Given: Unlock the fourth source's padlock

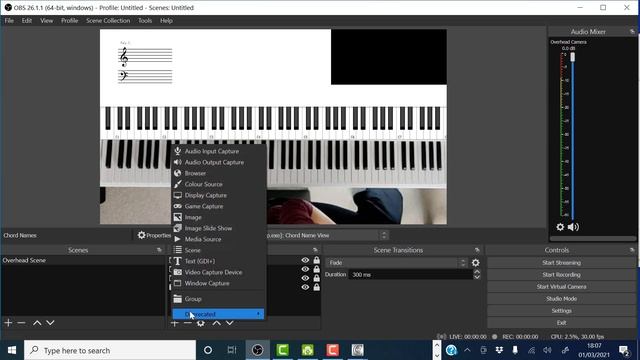Looking at the screenshot, I should (316, 287).
